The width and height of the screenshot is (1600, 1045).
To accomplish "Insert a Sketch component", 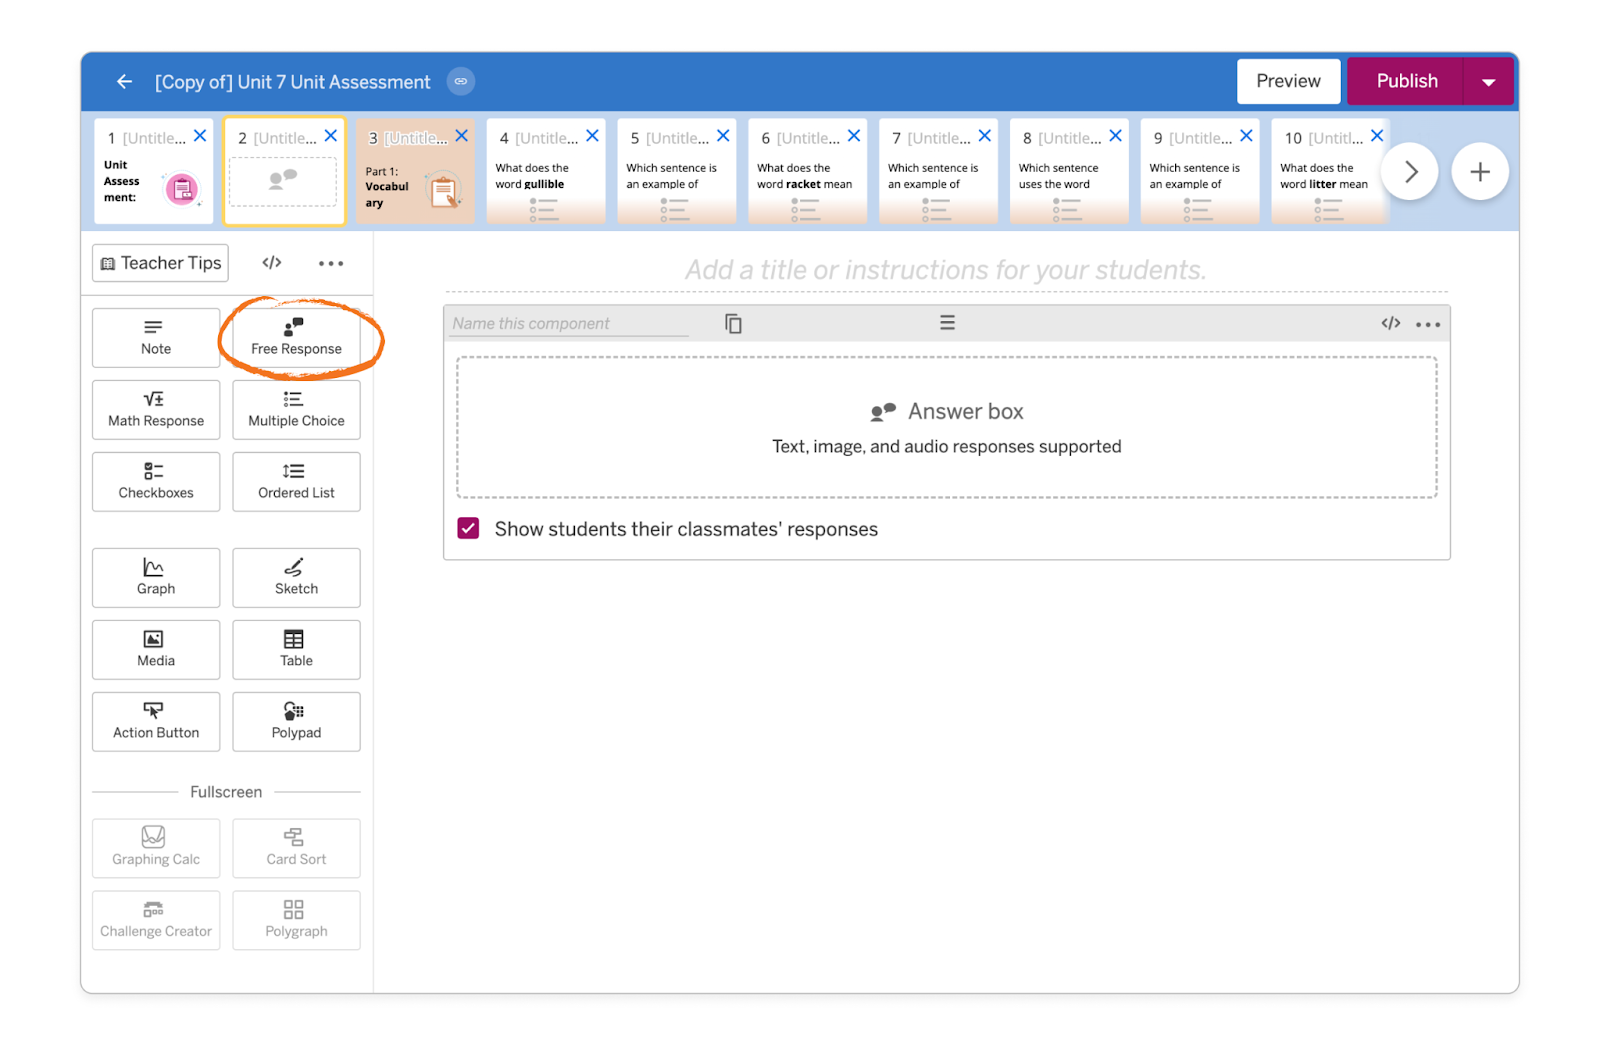I will tap(295, 577).
